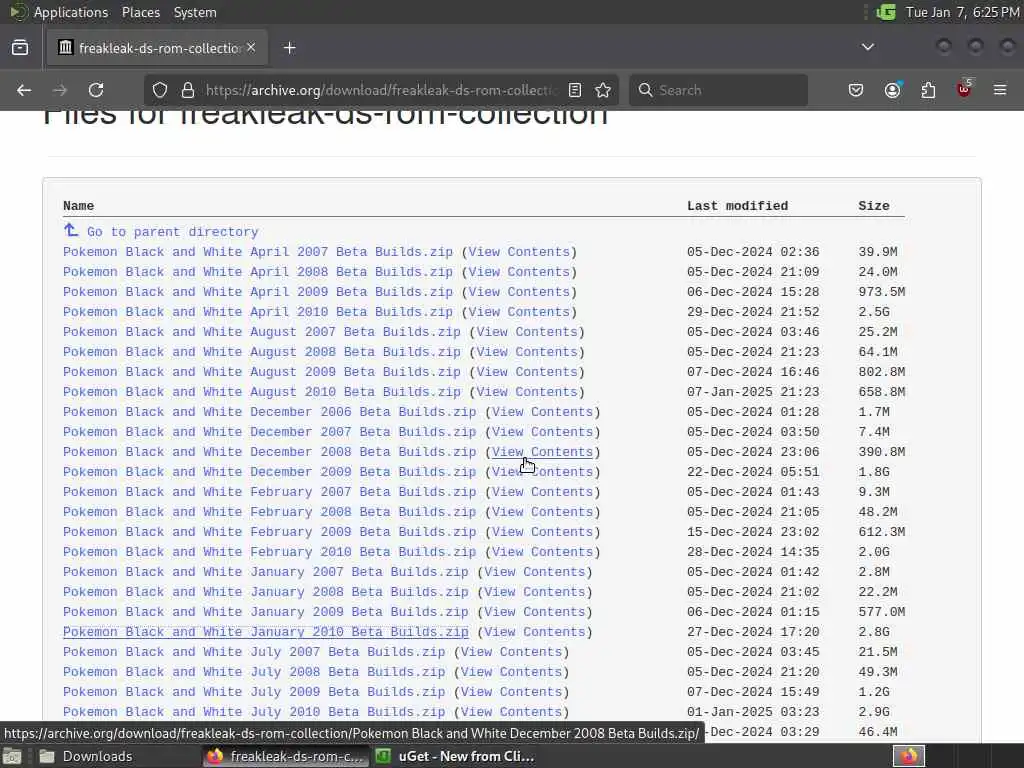Download February 2009 Beta Builds.zip

point(270,532)
